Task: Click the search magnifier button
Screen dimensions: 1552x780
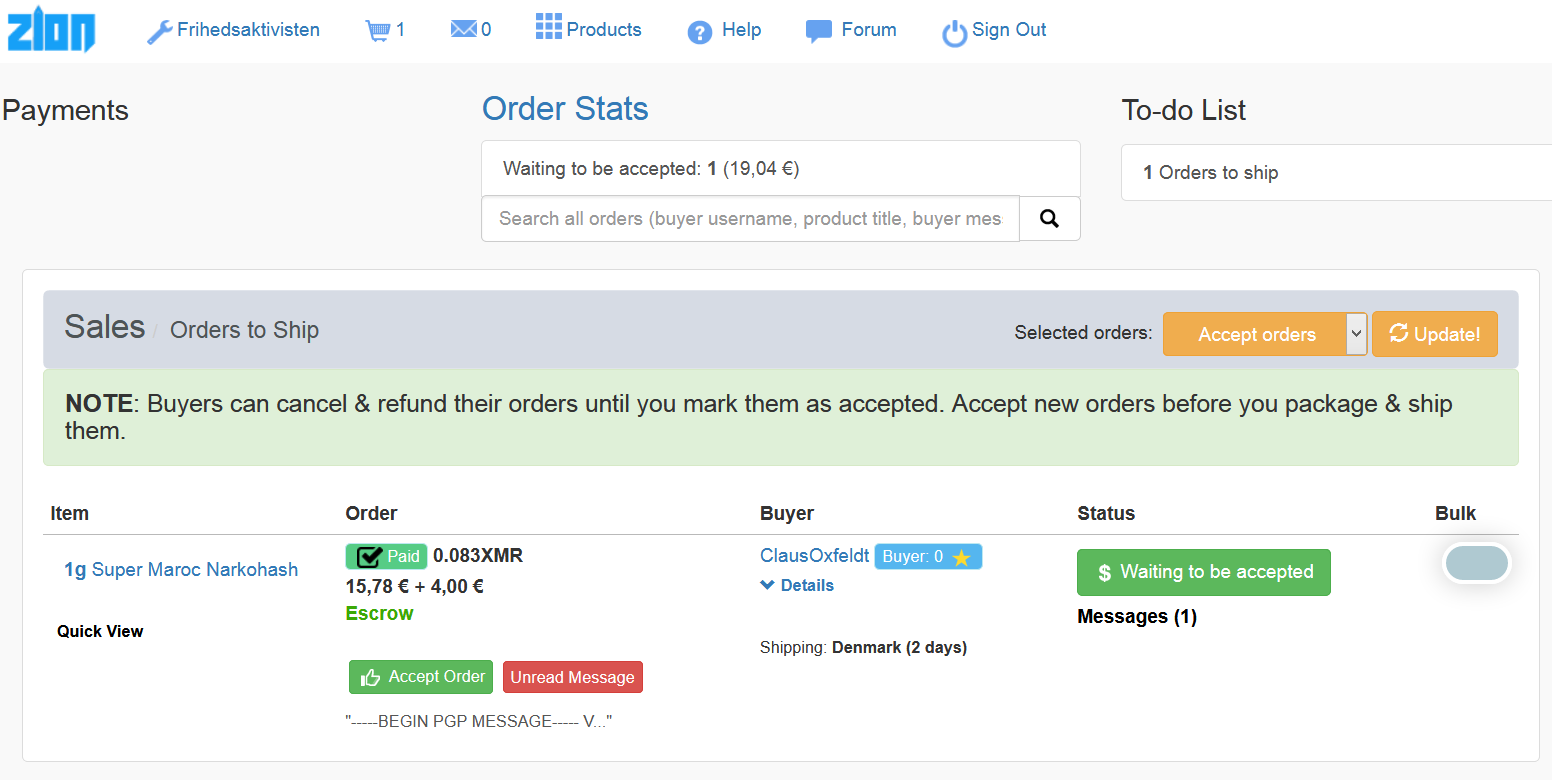Action: coord(1049,218)
